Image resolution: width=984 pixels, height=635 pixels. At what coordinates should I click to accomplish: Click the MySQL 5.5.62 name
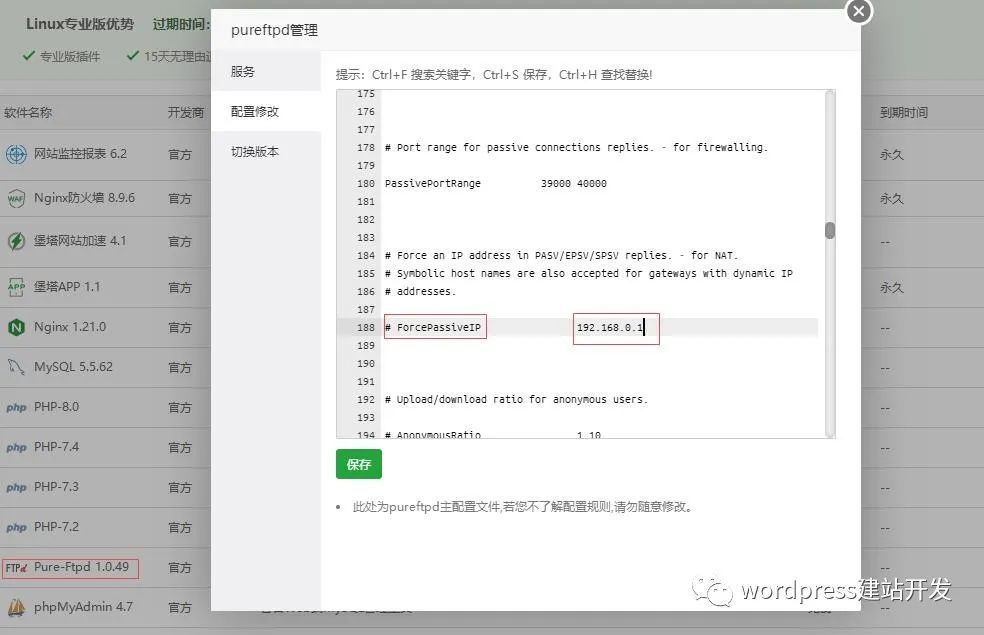click(73, 367)
